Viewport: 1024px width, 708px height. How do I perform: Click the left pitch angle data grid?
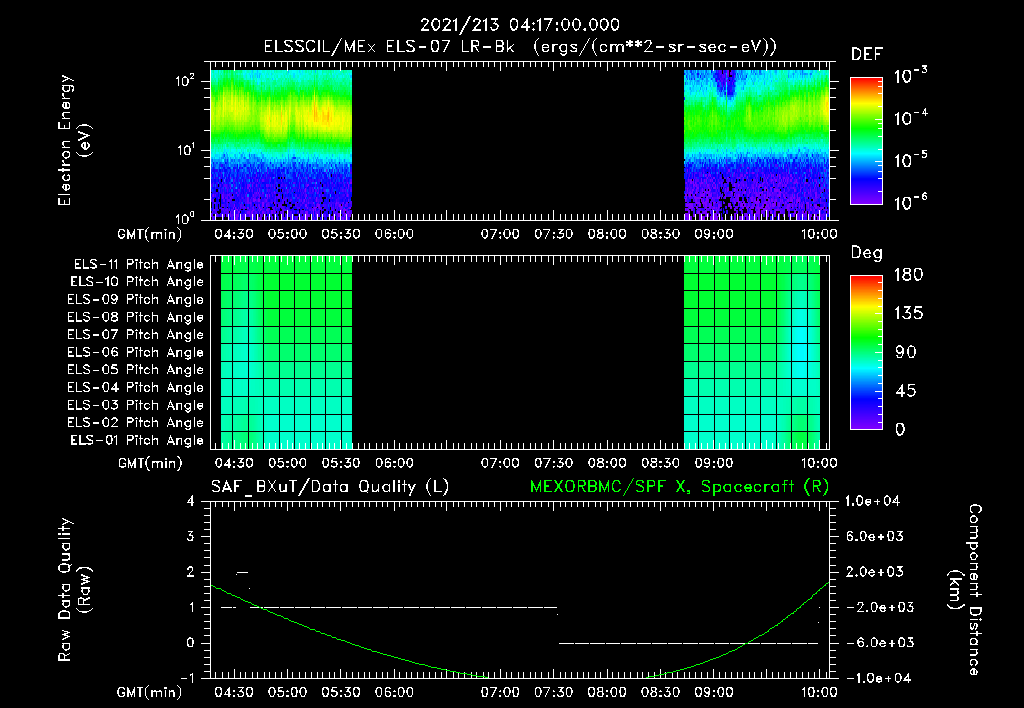287,352
